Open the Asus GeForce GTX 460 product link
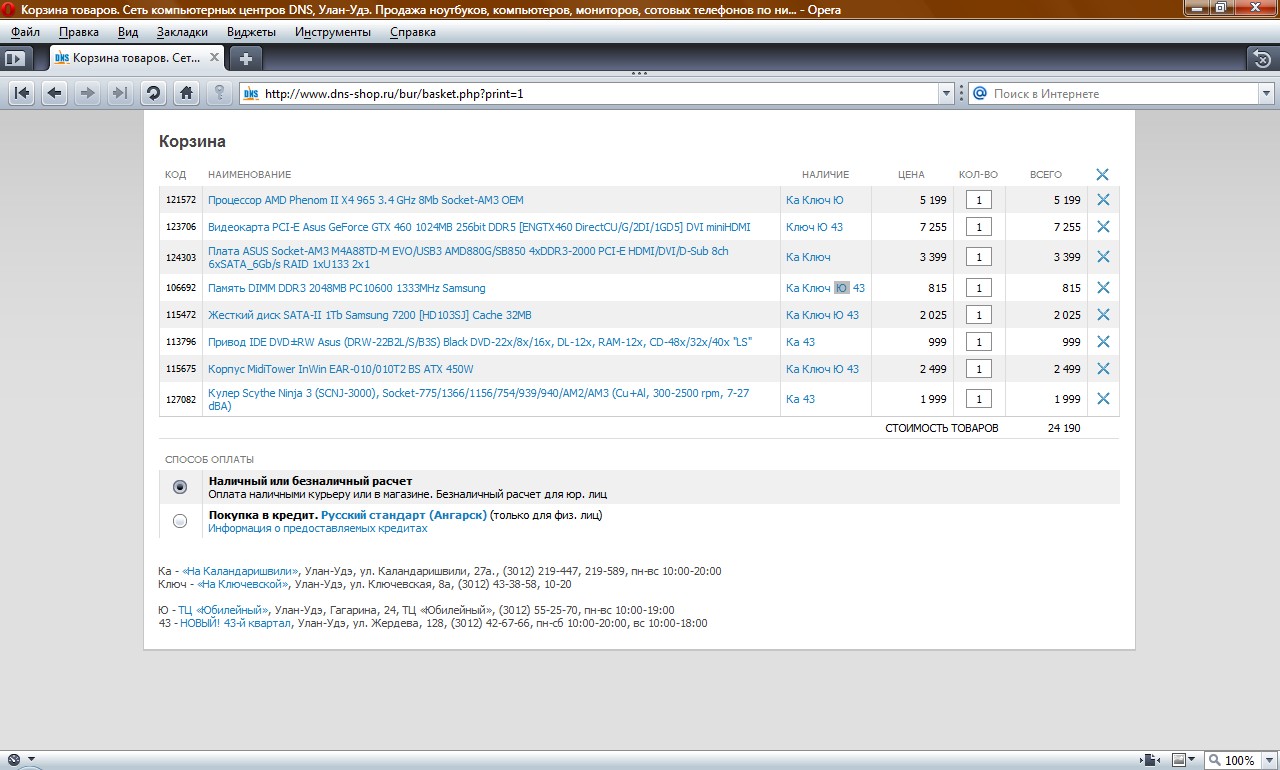 pos(479,227)
